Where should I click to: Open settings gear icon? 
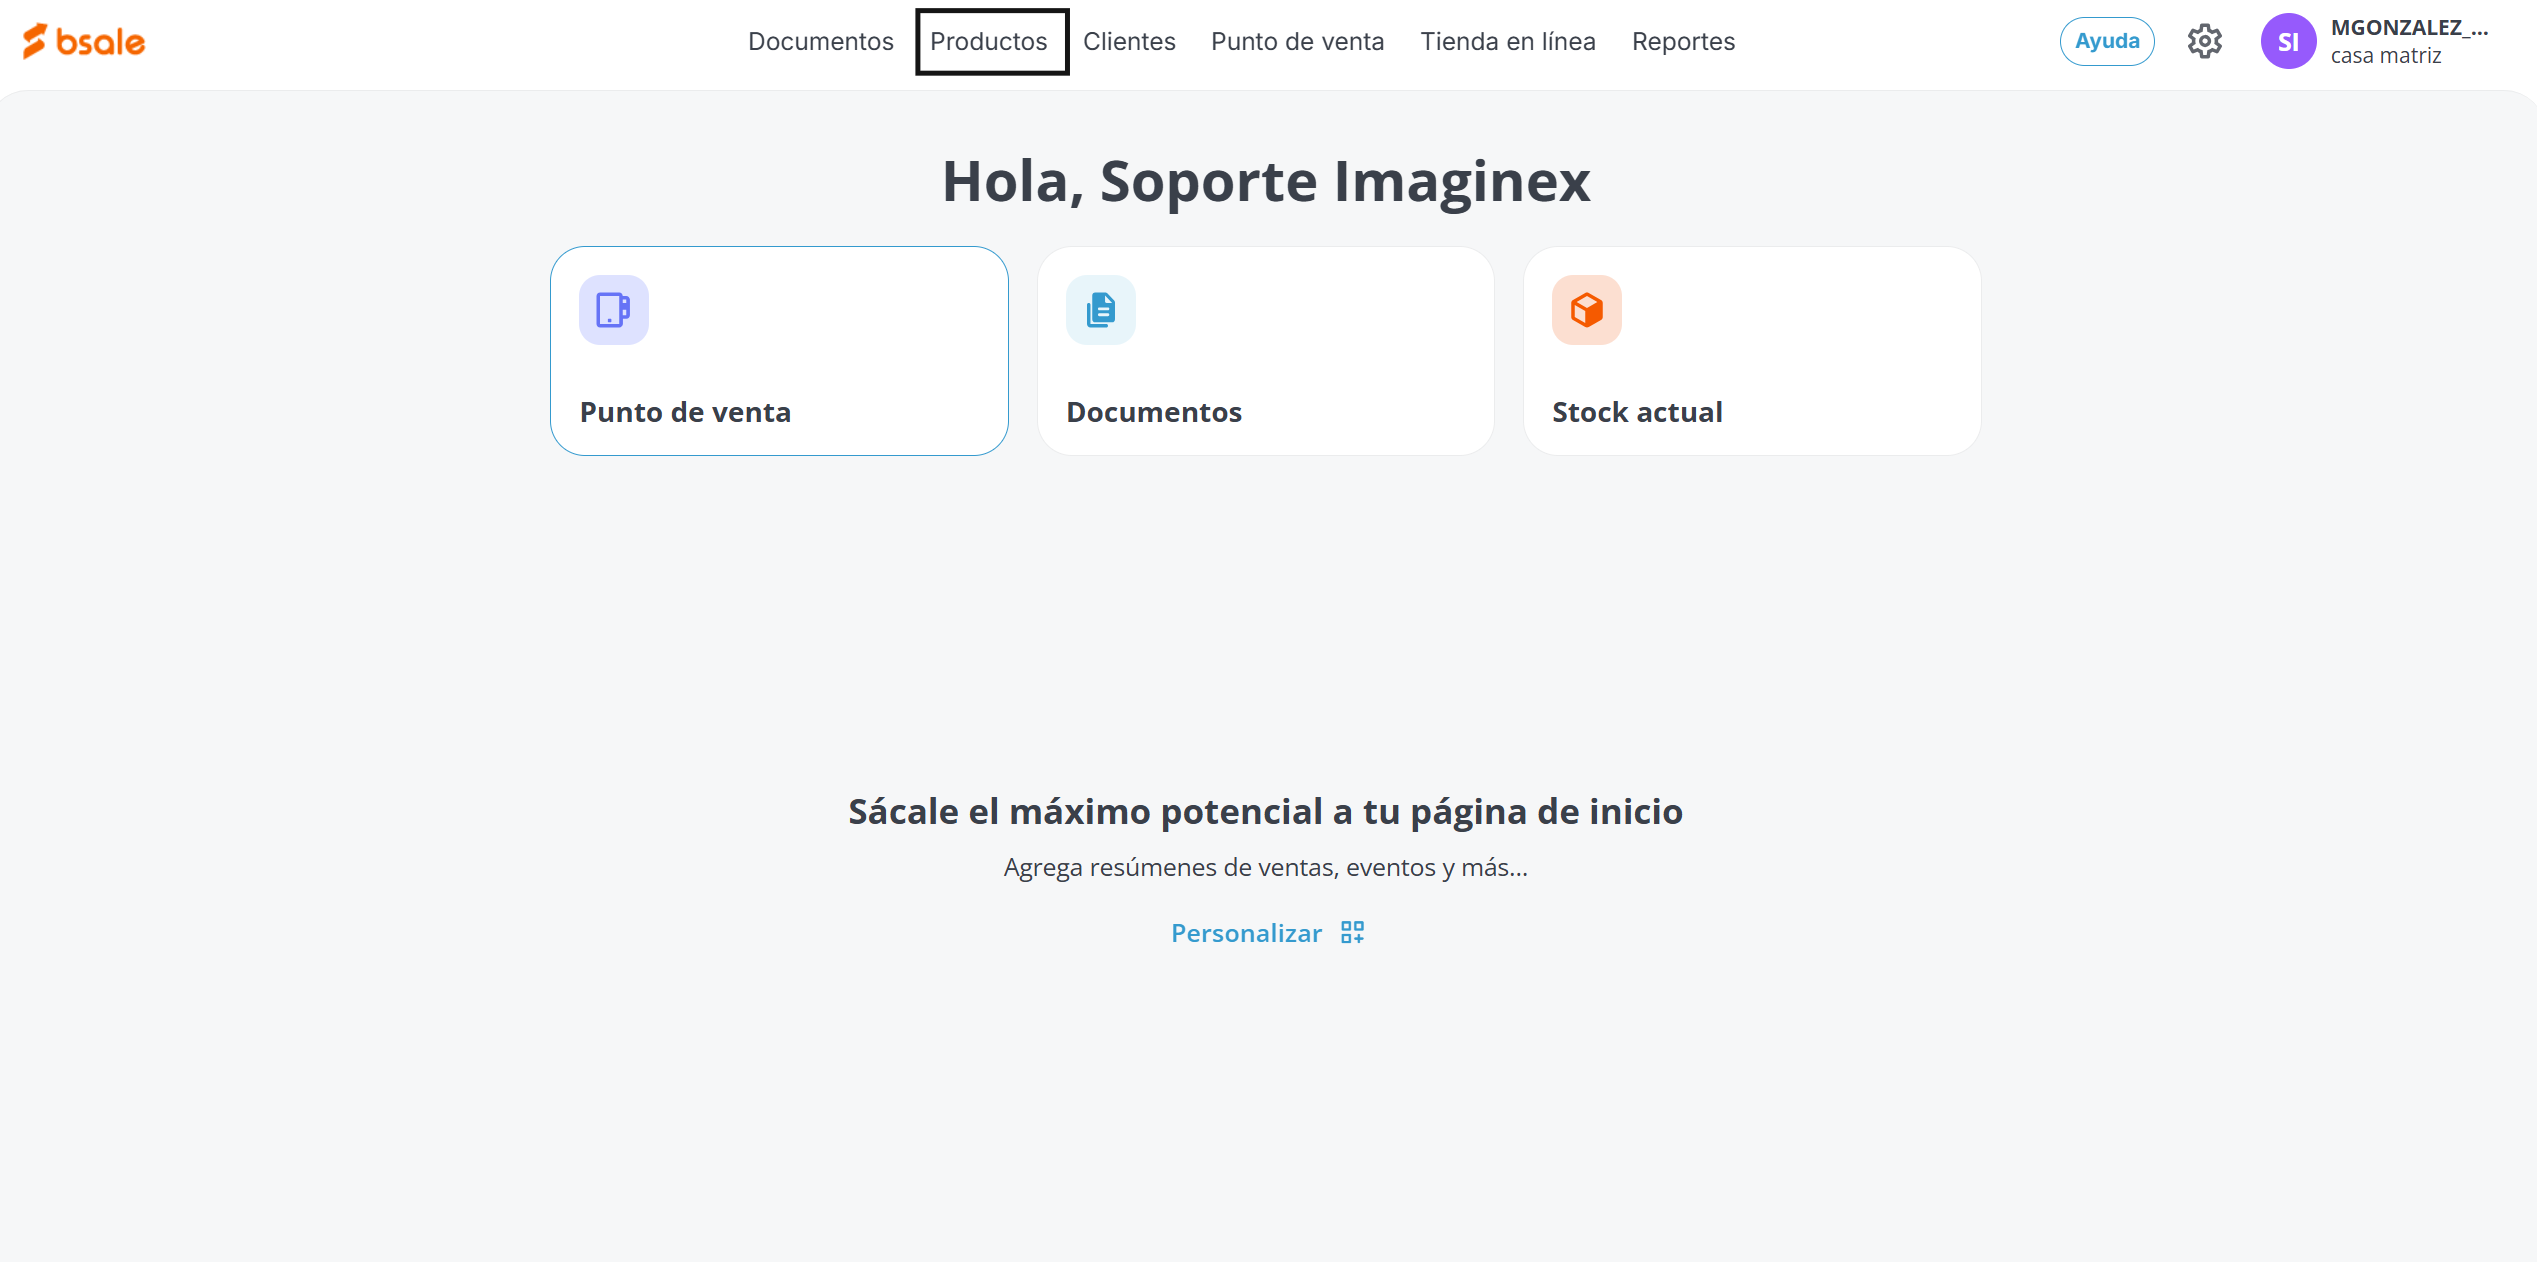coord(2204,41)
